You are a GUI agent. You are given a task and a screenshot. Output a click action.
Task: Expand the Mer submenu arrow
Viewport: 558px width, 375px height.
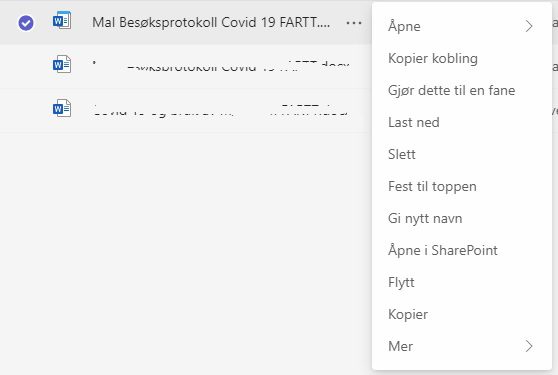[529, 346]
